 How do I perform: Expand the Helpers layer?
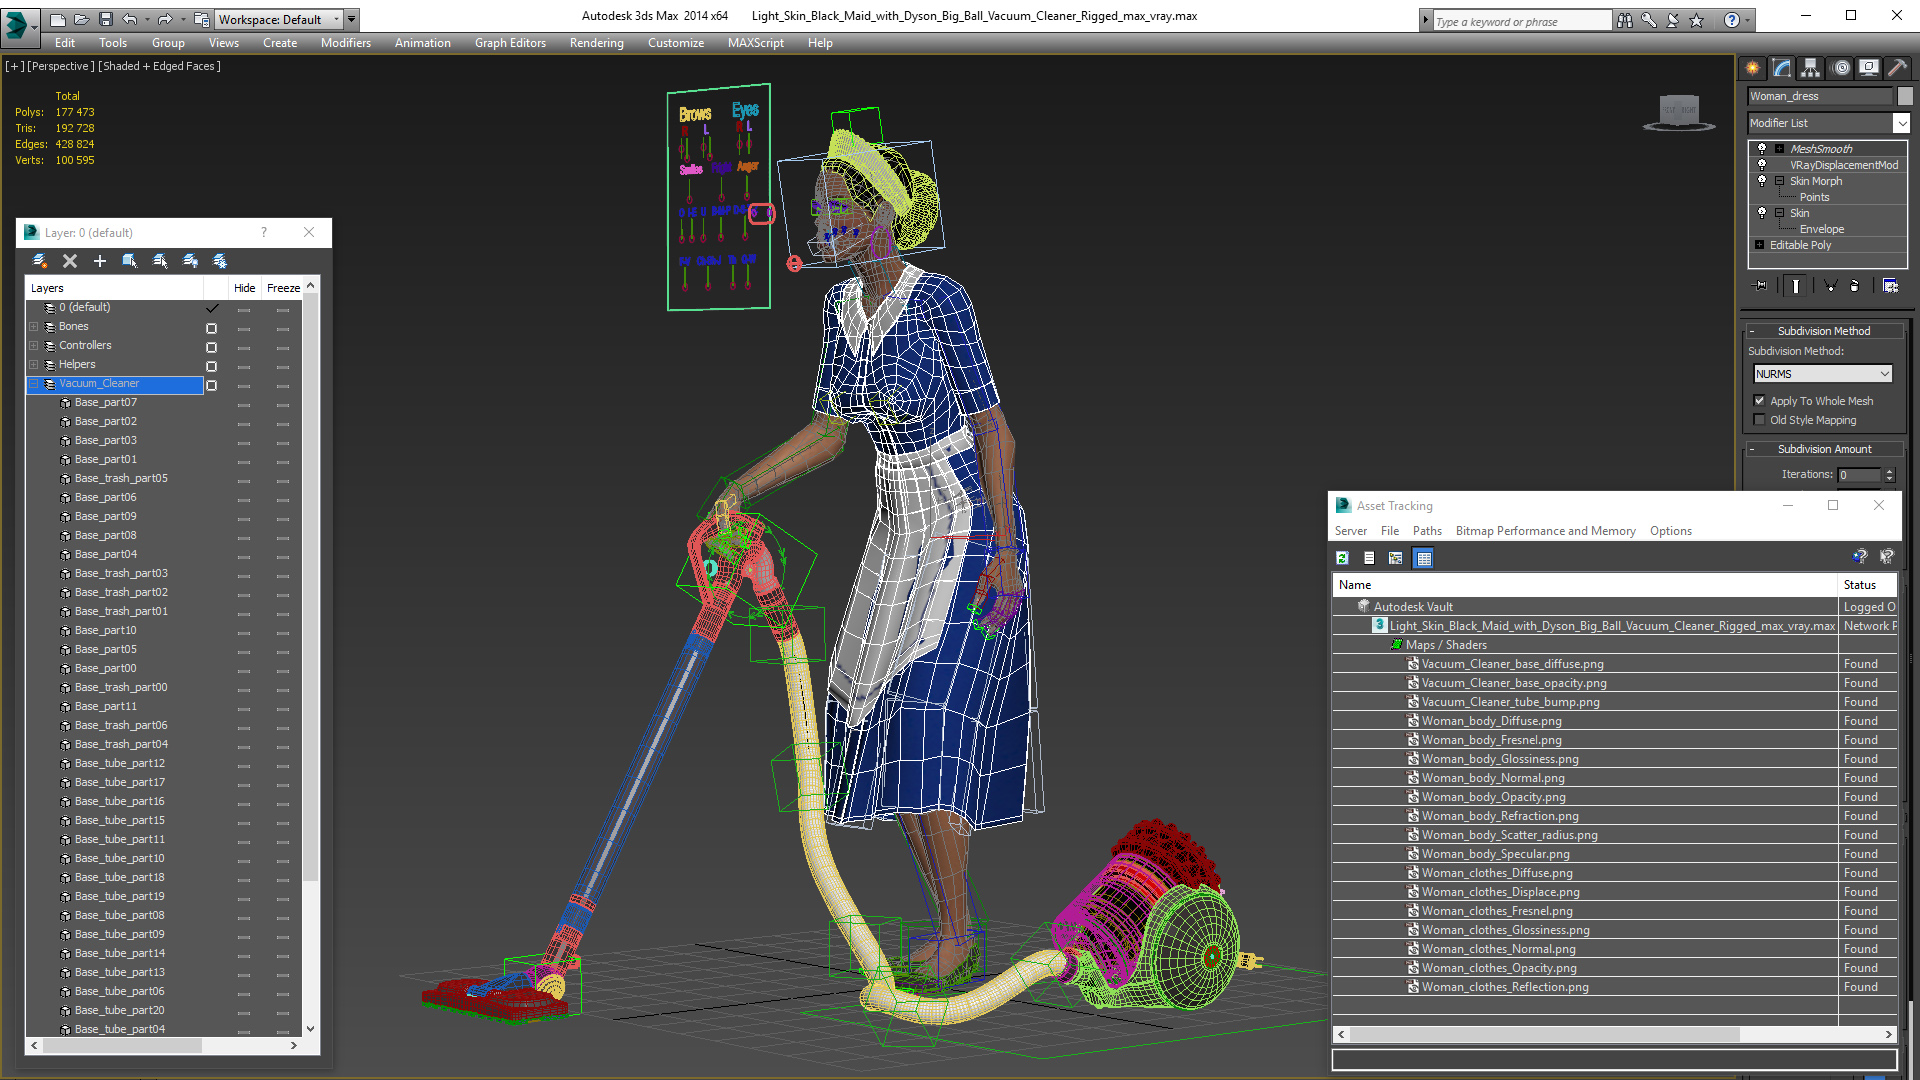[x=33, y=364]
